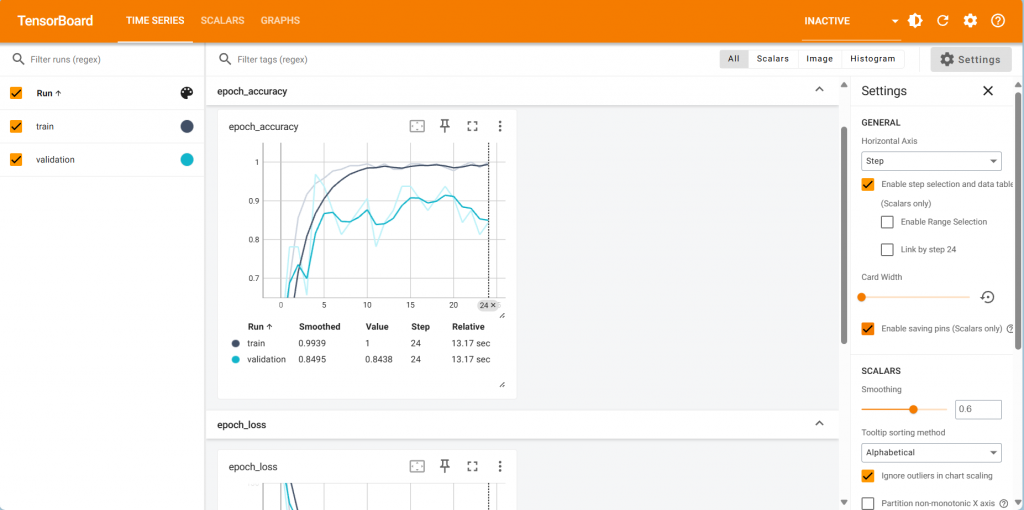Screen dimensions: 1024x510
Task: Pin the epoch_accuracy card
Action: tap(445, 127)
